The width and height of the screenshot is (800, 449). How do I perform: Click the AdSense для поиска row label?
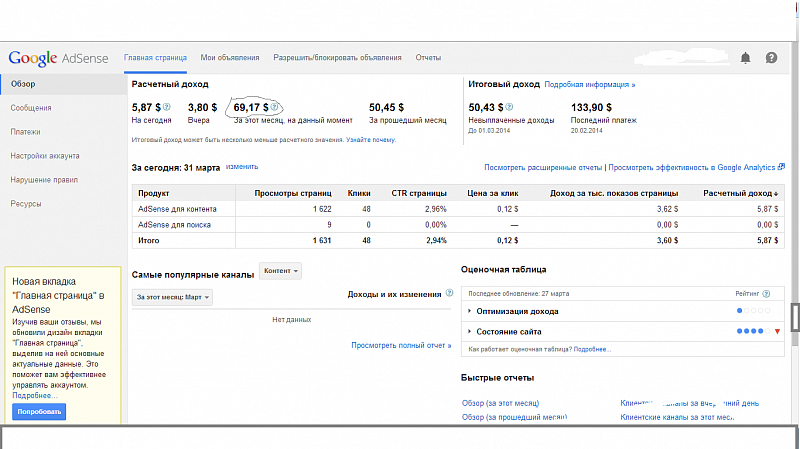pyautogui.click(x=174, y=225)
